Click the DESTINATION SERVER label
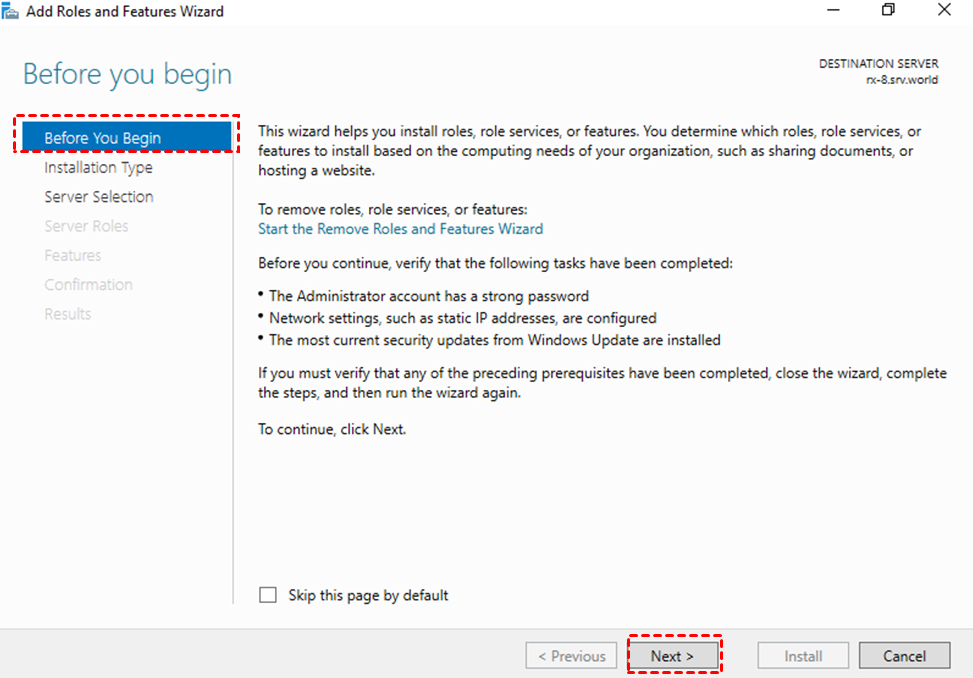 click(879, 63)
